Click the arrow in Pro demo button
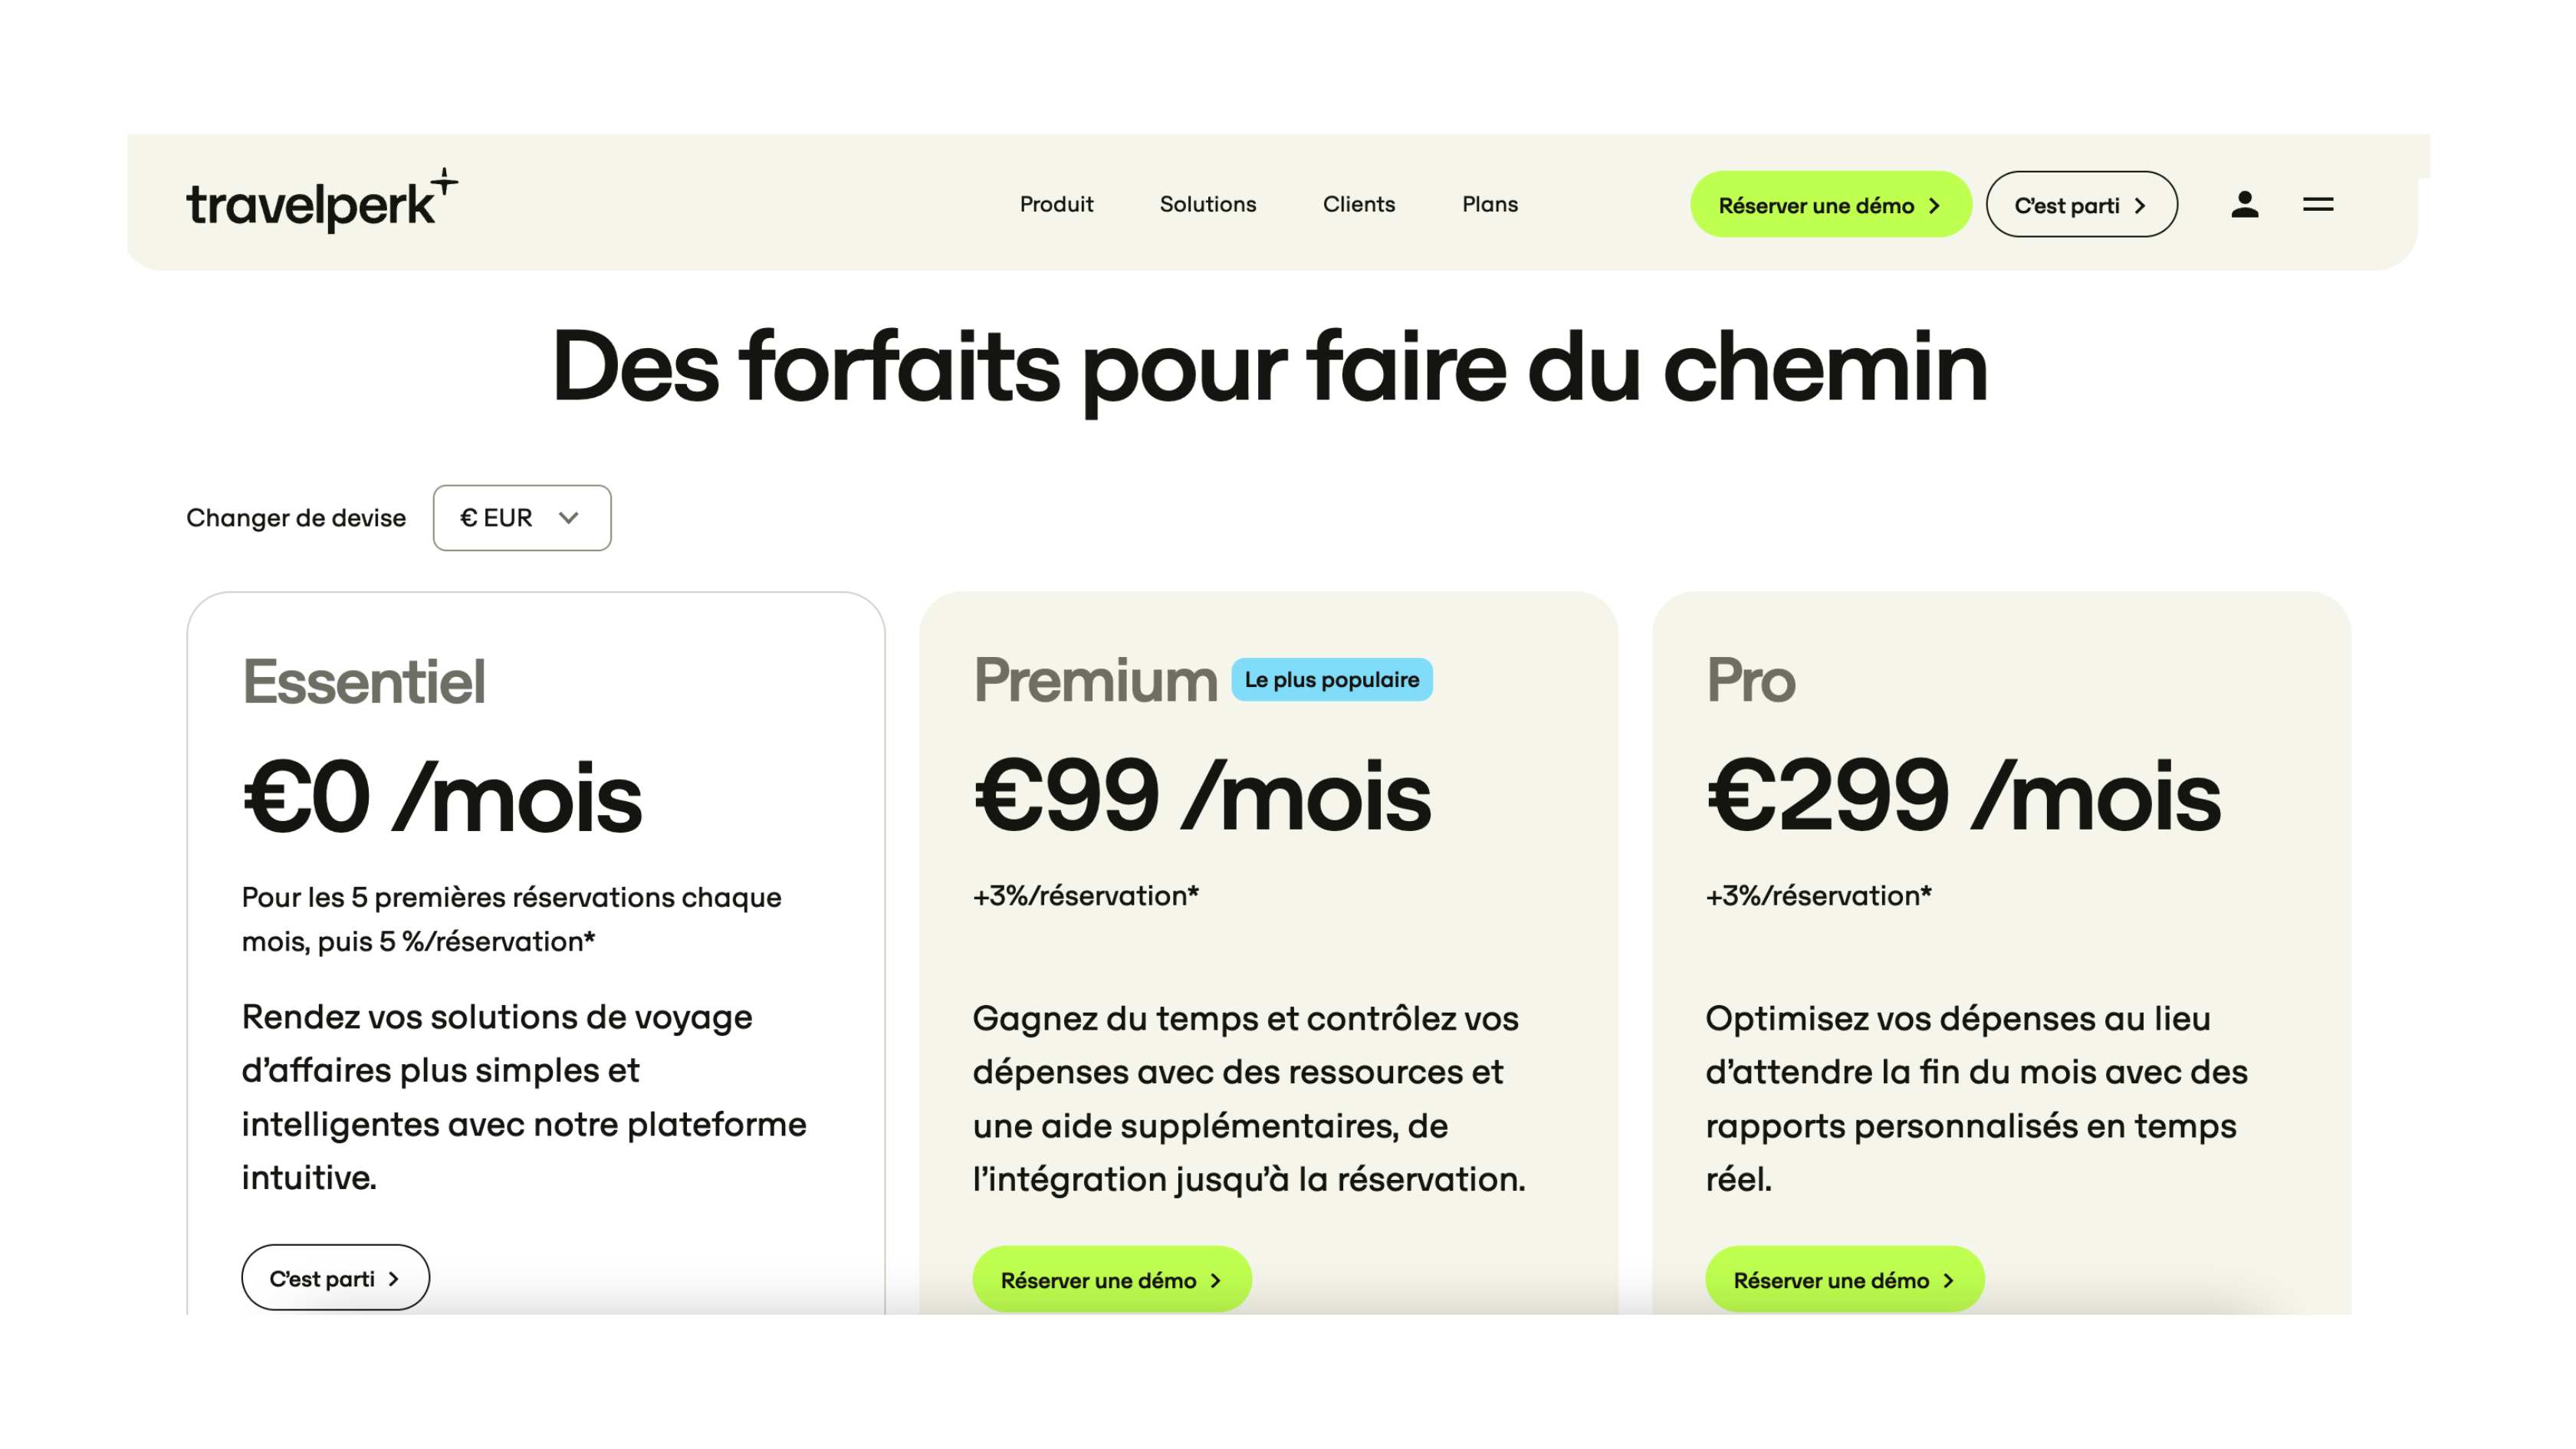The width and height of the screenshot is (2576, 1449). click(1948, 1280)
